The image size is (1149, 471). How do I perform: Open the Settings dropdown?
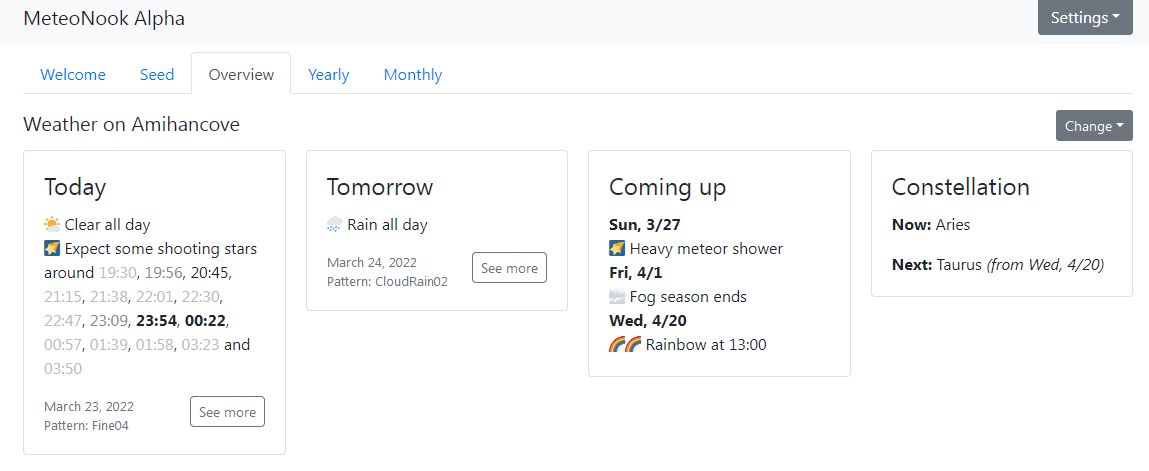tap(1085, 18)
